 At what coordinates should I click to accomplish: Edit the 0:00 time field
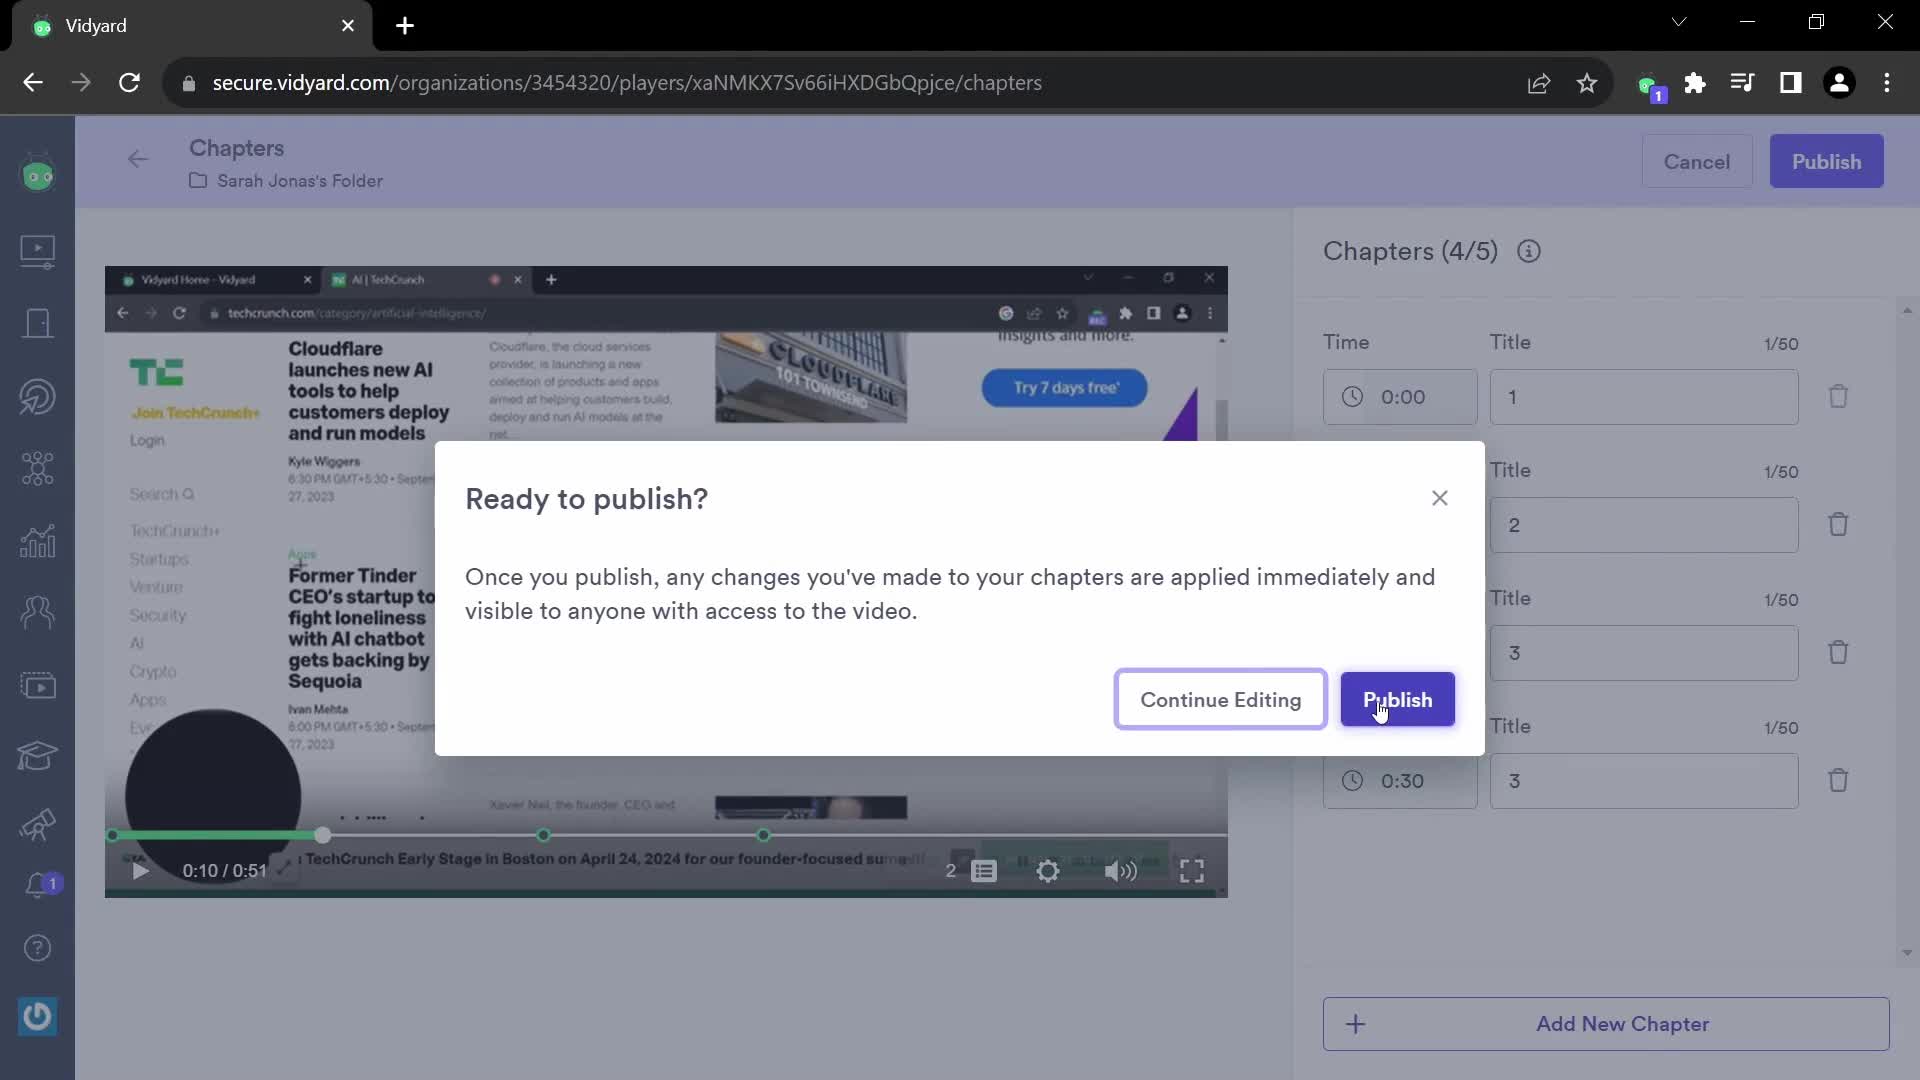point(1400,397)
